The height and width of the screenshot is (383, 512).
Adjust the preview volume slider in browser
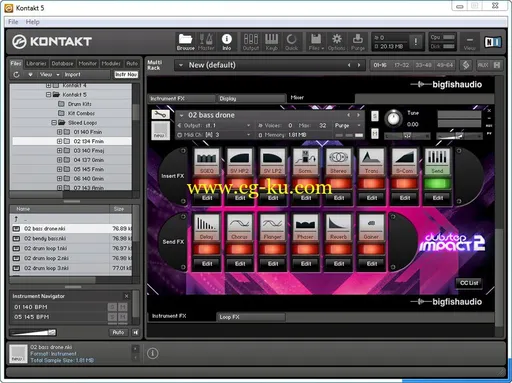(x=33, y=332)
